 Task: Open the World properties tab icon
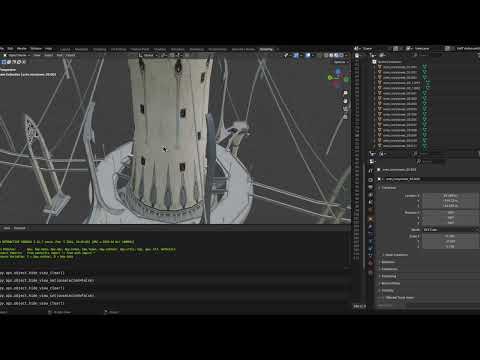click(371, 211)
